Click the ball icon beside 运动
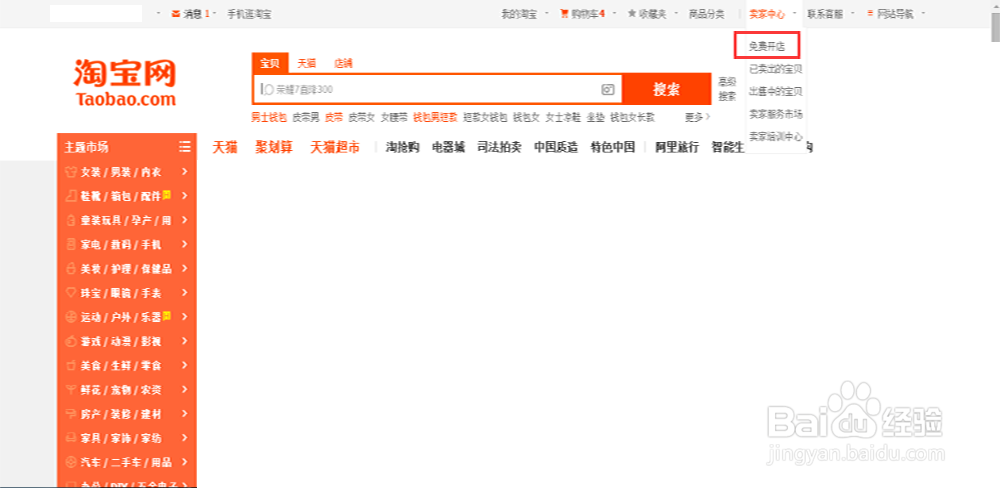This screenshot has width=1000, height=488. 71,317
